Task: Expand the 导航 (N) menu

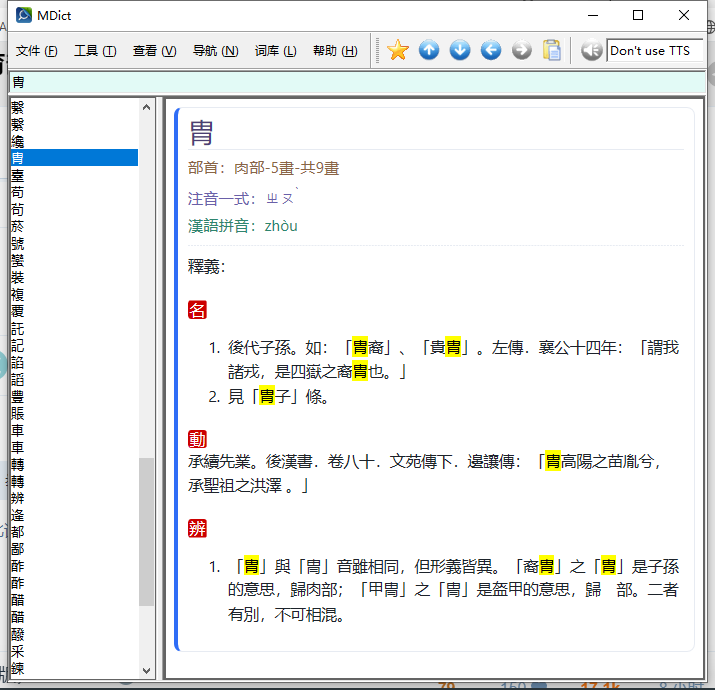Action: (215, 51)
